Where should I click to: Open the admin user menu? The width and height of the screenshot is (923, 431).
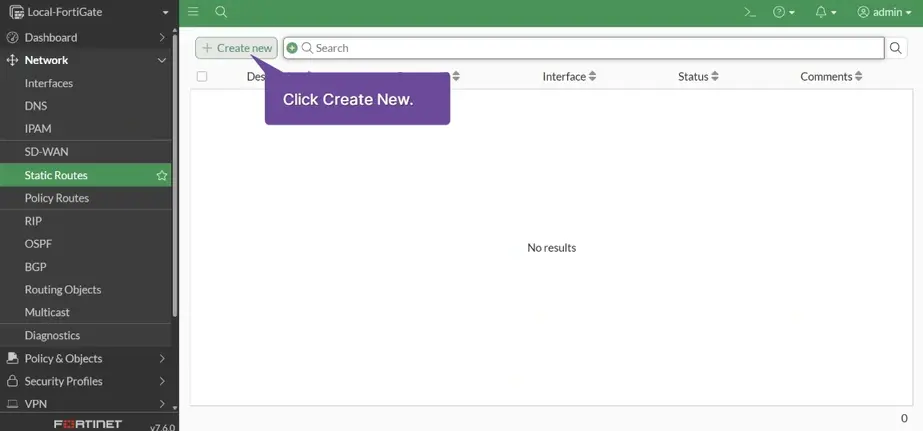pyautogui.click(x=884, y=12)
